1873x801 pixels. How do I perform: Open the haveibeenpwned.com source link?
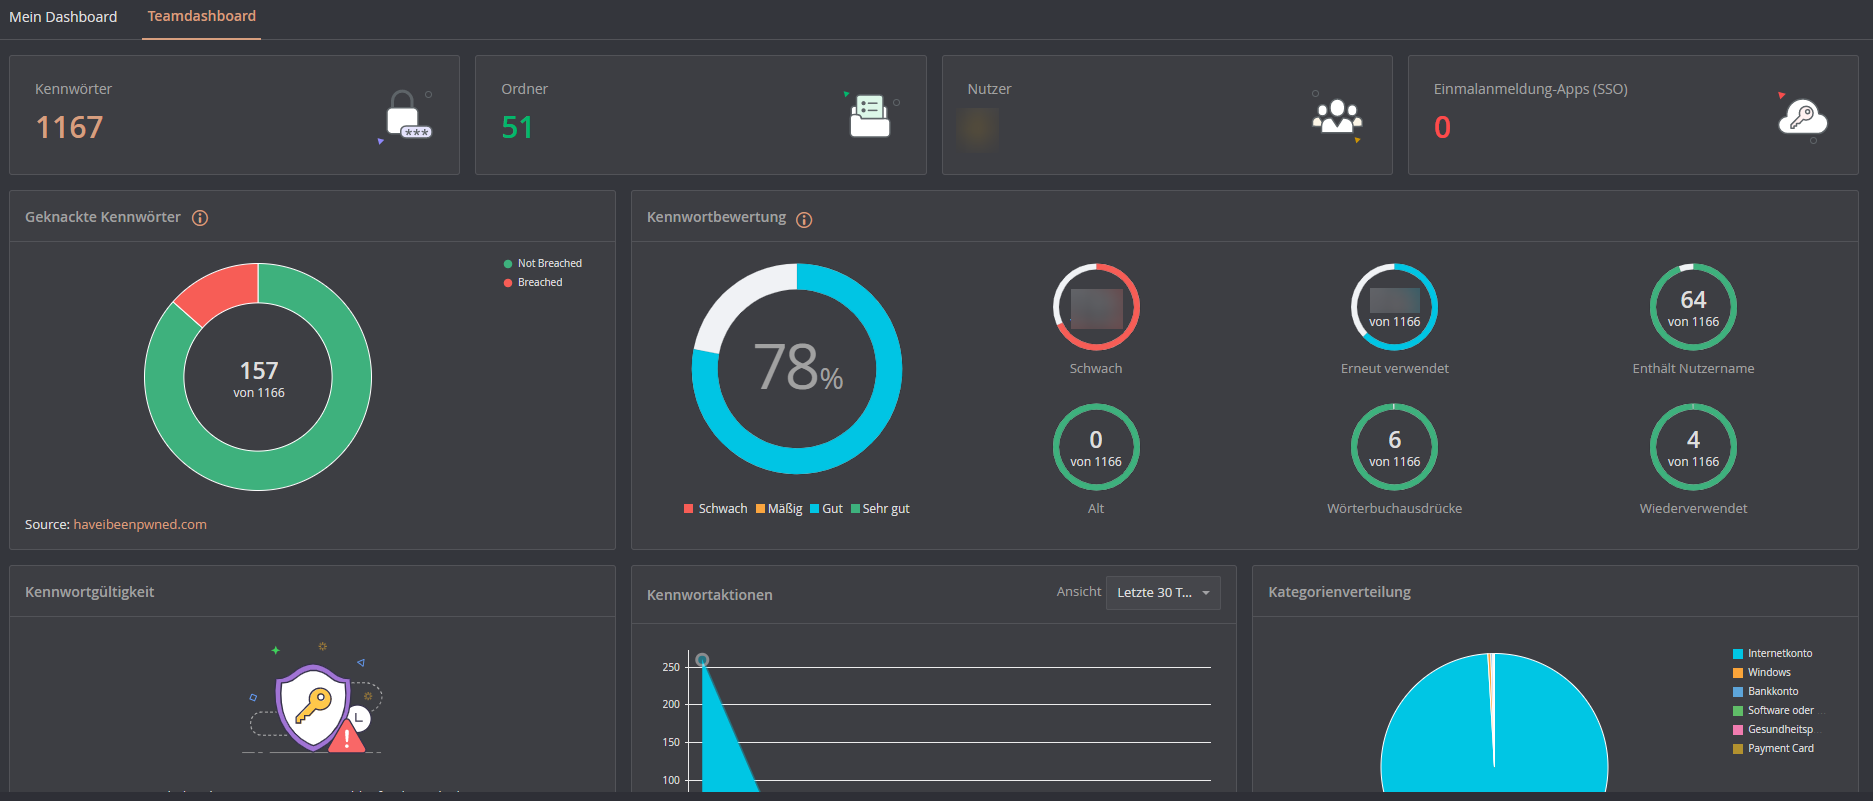140,525
